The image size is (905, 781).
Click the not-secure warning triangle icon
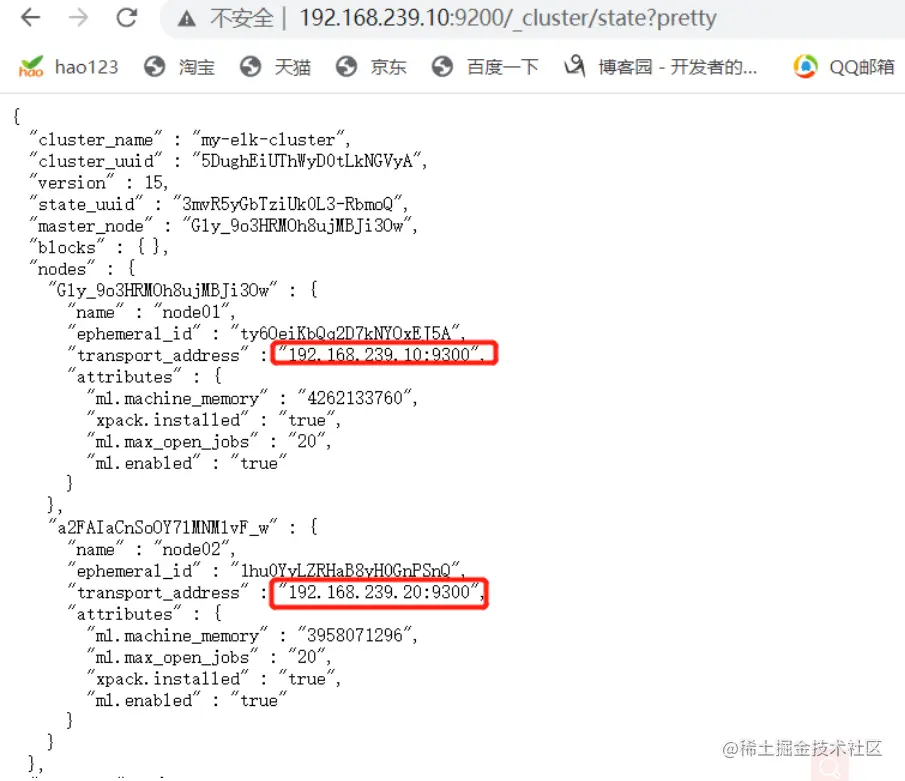coord(186,20)
